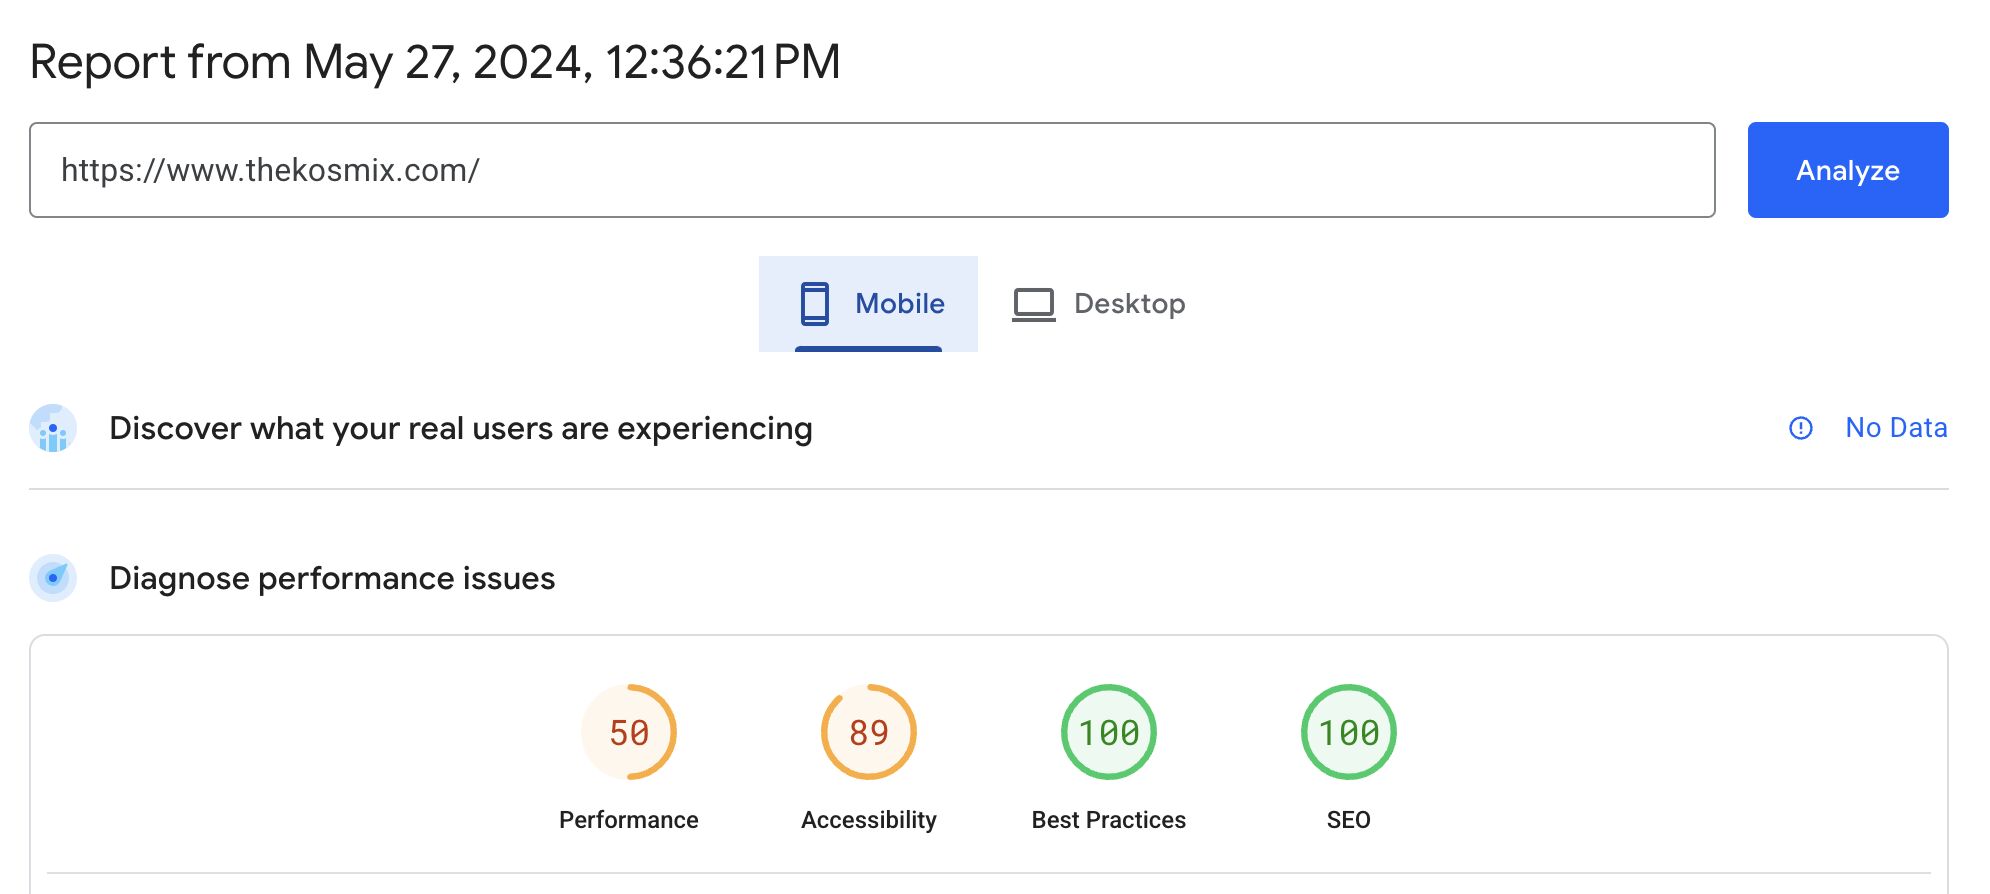Click 'Discover what your real users are experiencing' heading
The height and width of the screenshot is (894, 1990).
click(x=461, y=428)
